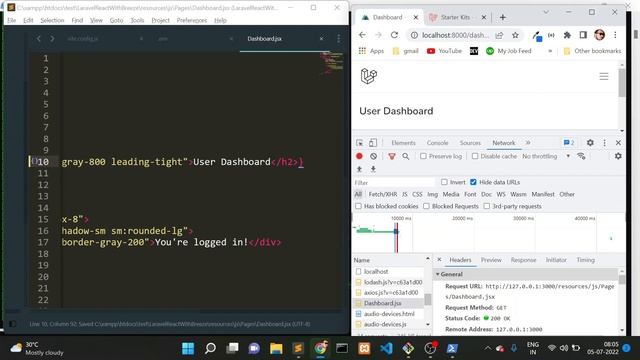
Task: Toggle the network filter funnel icon
Action: 392,156
